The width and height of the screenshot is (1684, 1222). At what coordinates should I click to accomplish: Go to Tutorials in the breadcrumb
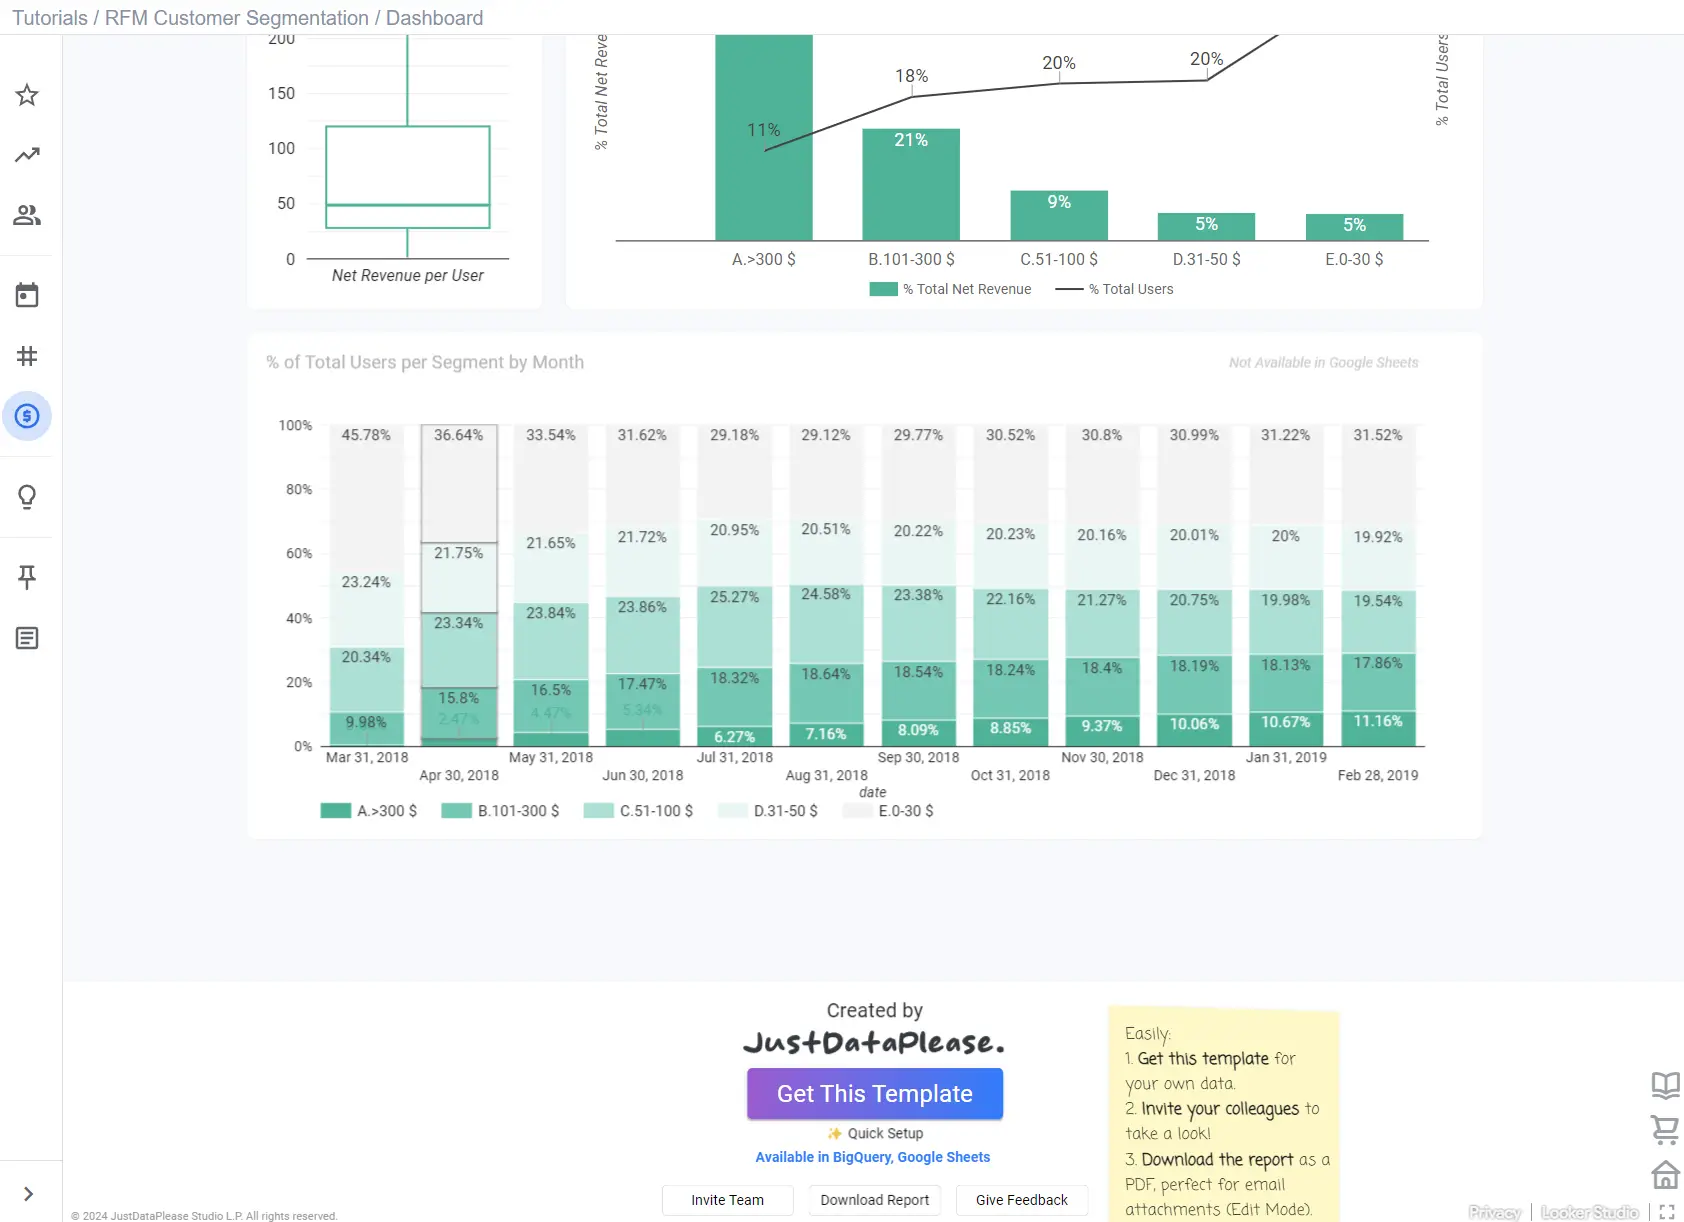(50, 18)
